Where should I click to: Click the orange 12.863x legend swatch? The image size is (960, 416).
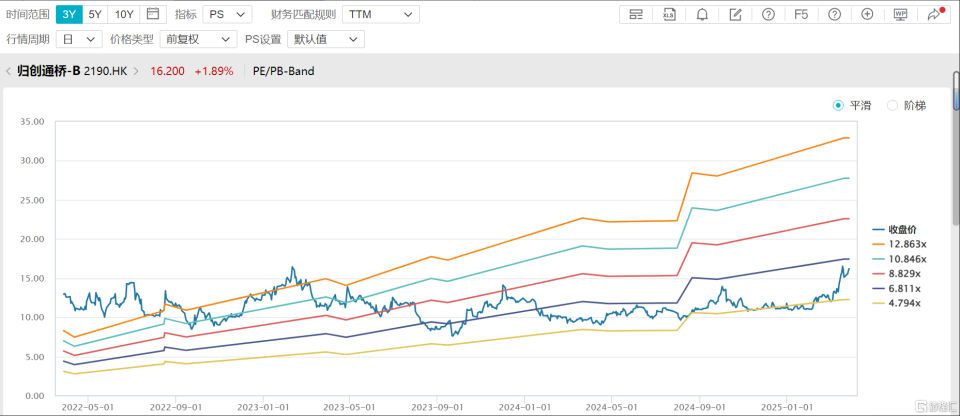point(879,244)
